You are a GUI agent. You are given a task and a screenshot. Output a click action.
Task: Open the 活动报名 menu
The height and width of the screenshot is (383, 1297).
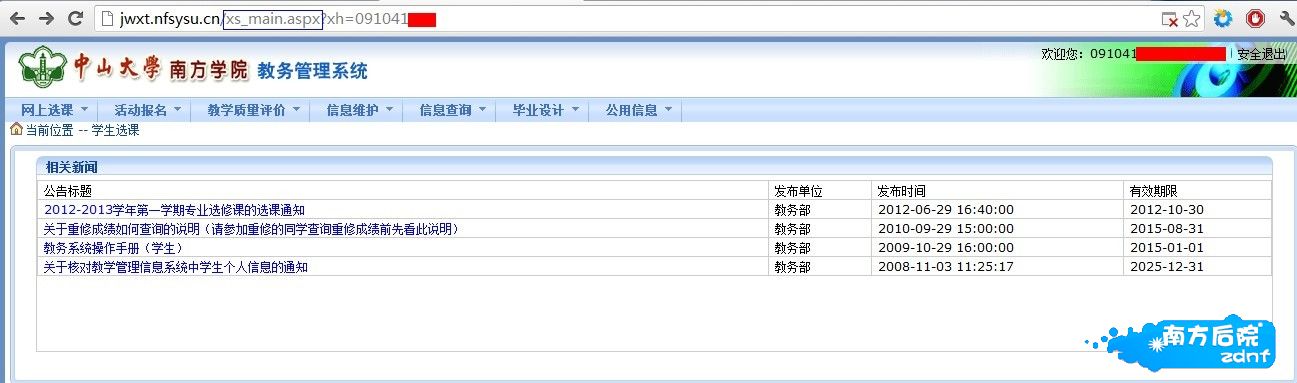click(x=141, y=110)
